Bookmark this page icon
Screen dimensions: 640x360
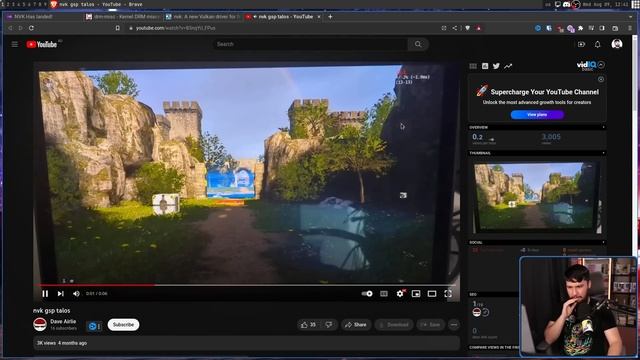click(118, 28)
